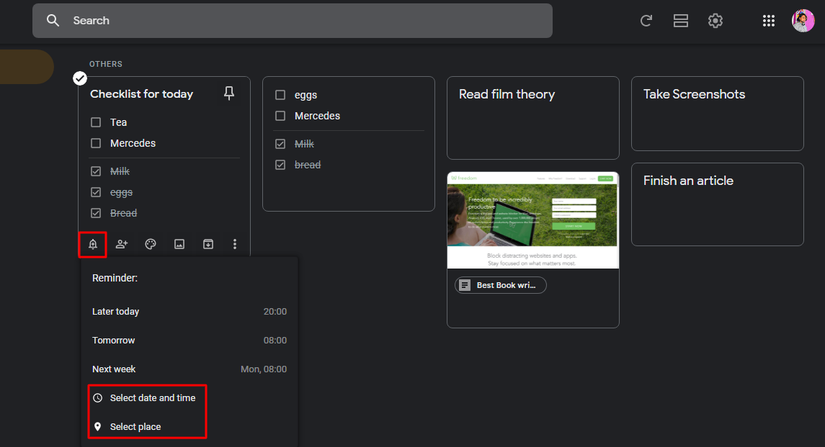The image size is (825, 447).
Task: Check eggs in the untitled list note
Action: click(x=280, y=95)
